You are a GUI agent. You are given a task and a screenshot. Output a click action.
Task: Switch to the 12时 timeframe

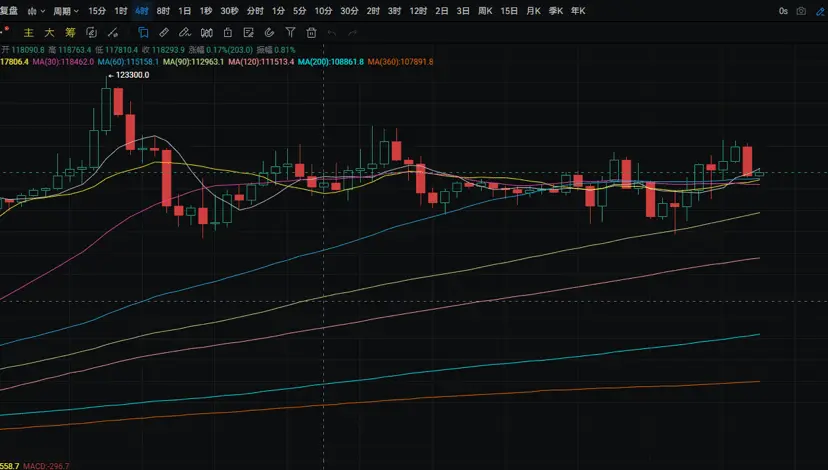click(x=418, y=11)
